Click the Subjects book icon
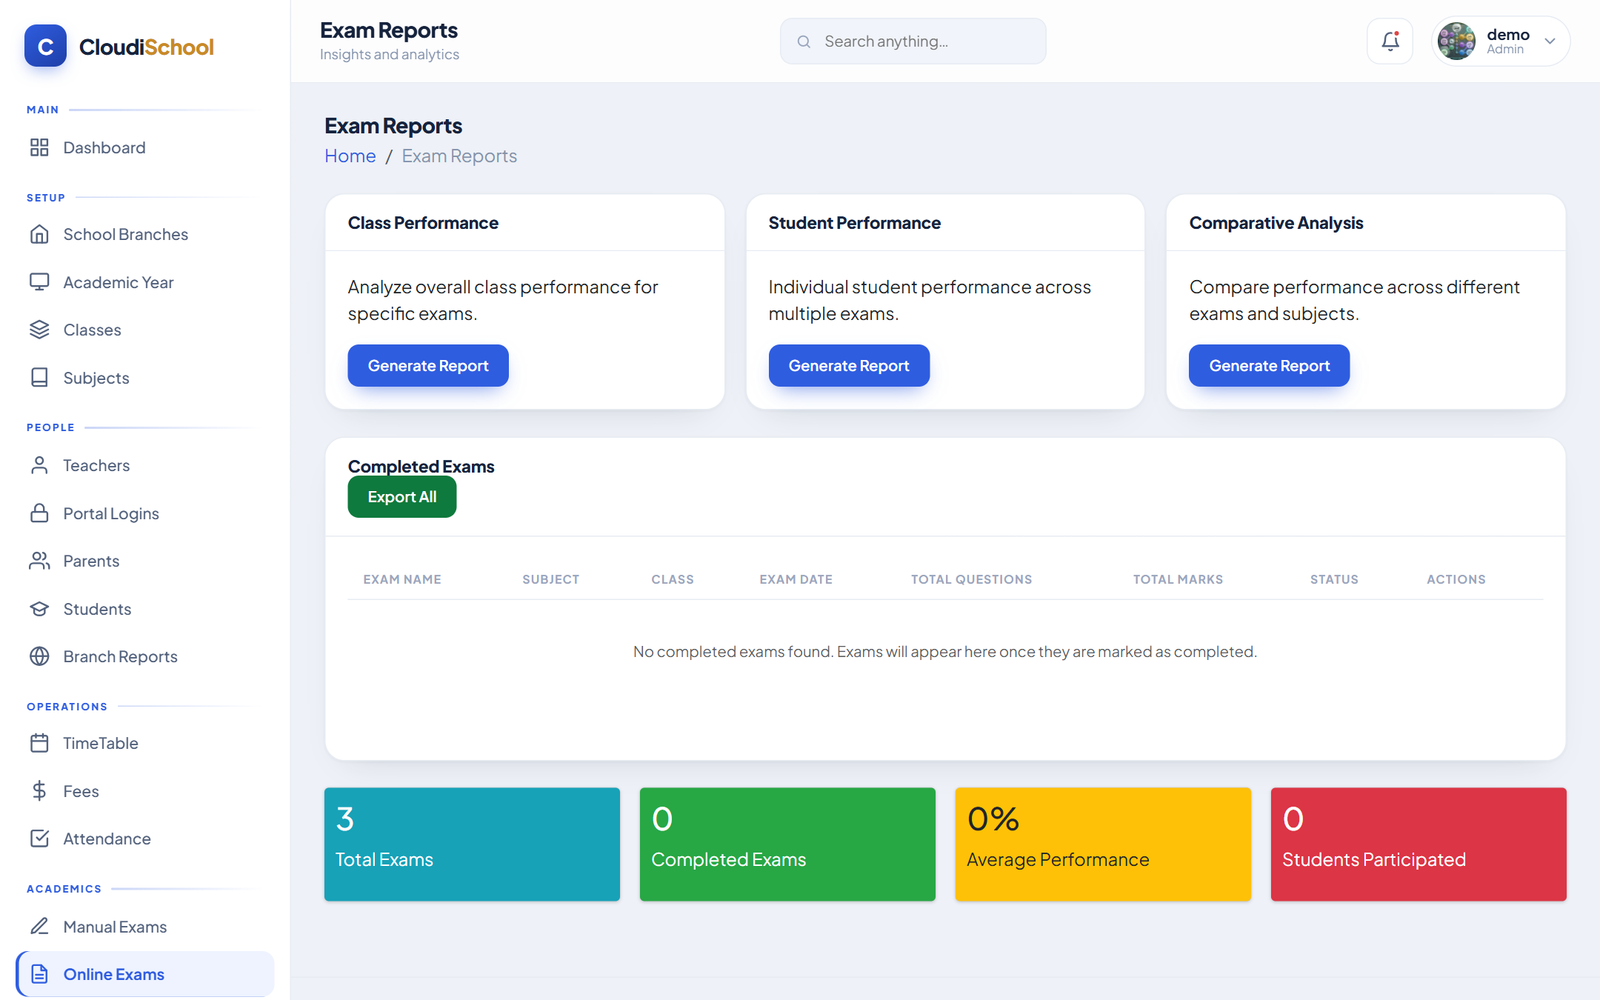This screenshot has width=1600, height=1000. coord(39,378)
